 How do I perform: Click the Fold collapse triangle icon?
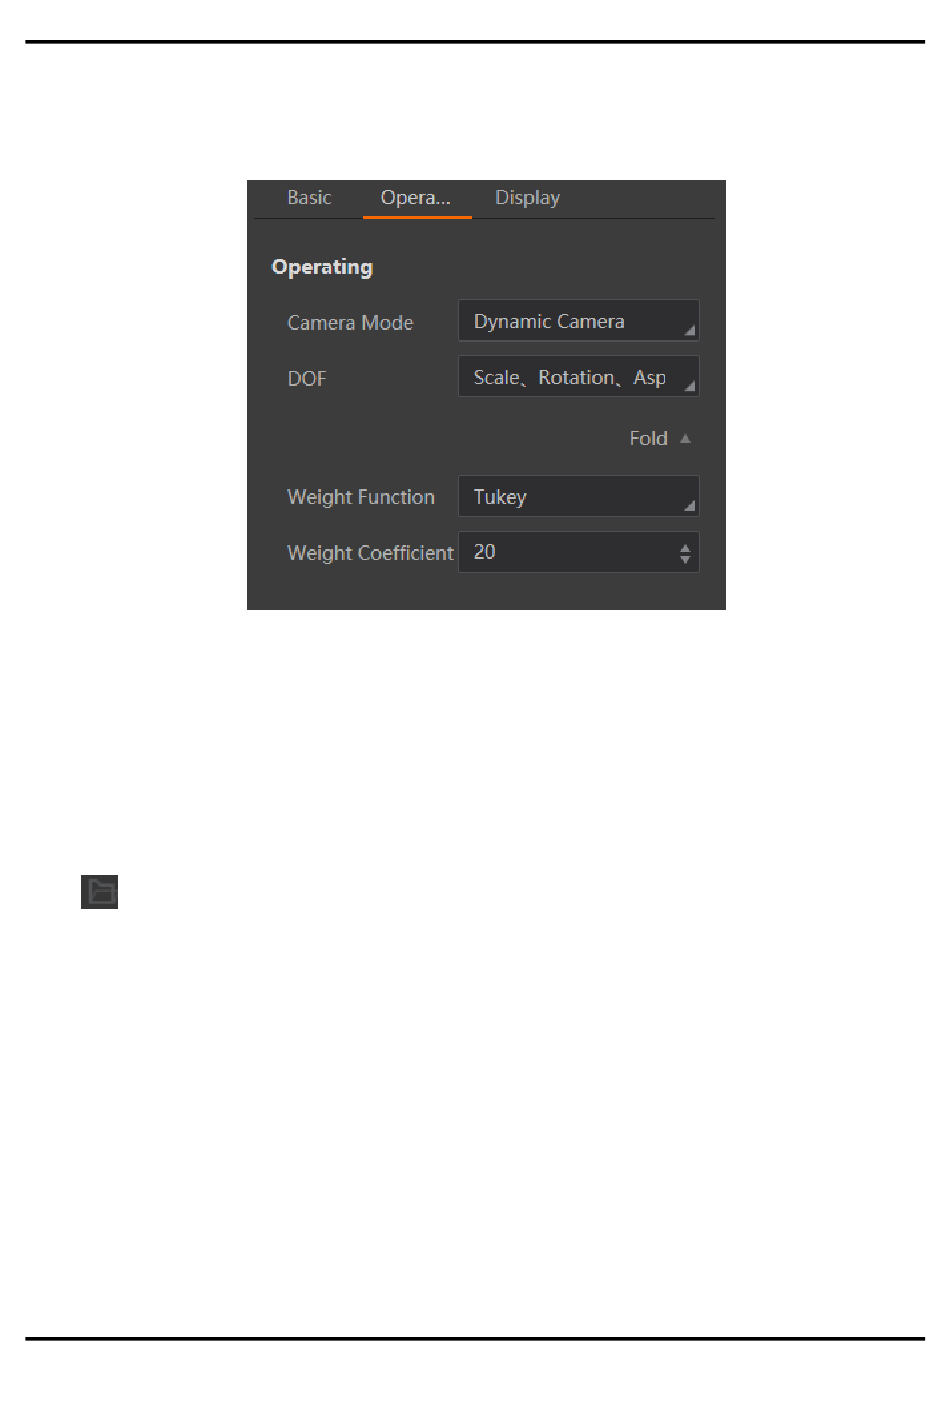685,438
